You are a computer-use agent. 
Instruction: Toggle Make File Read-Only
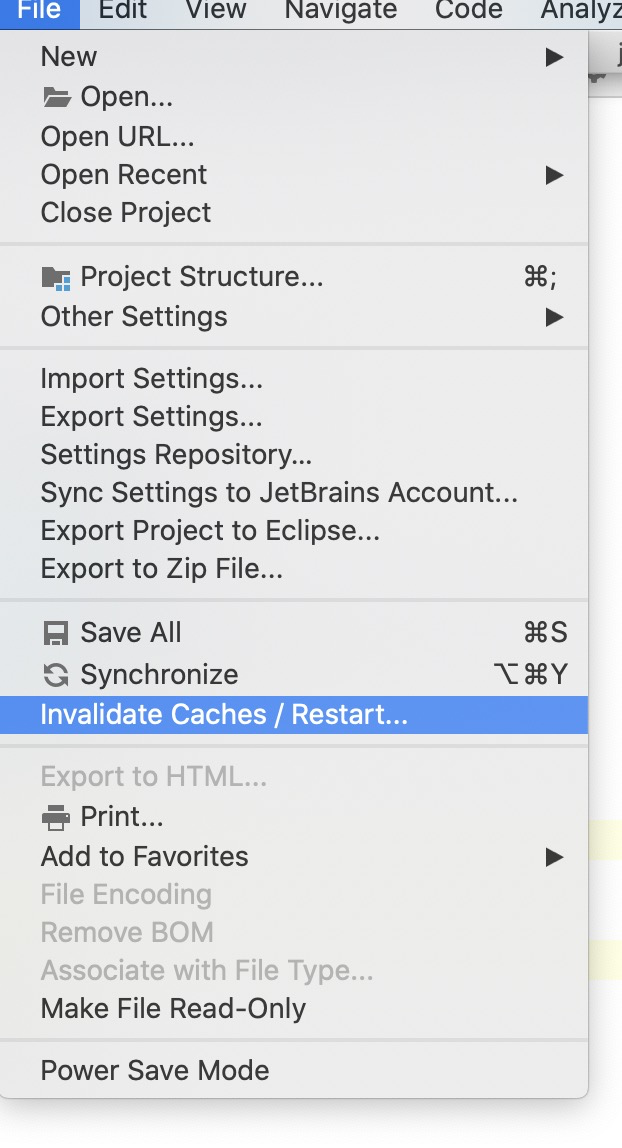(x=293, y=1008)
